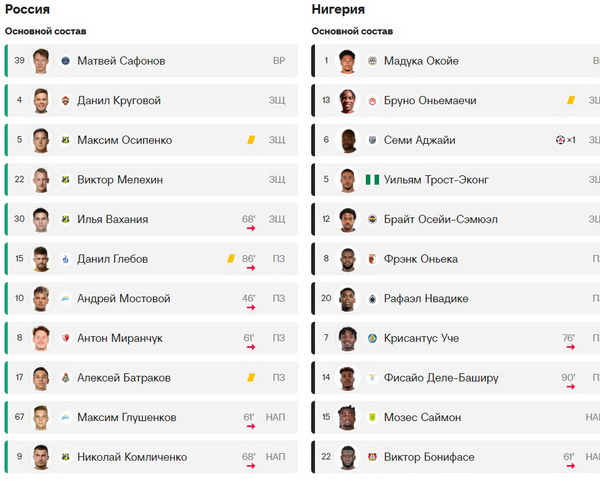
Task: Click Nigeria flag icon by Уильям Трост-Эконг
Action: click(372, 179)
